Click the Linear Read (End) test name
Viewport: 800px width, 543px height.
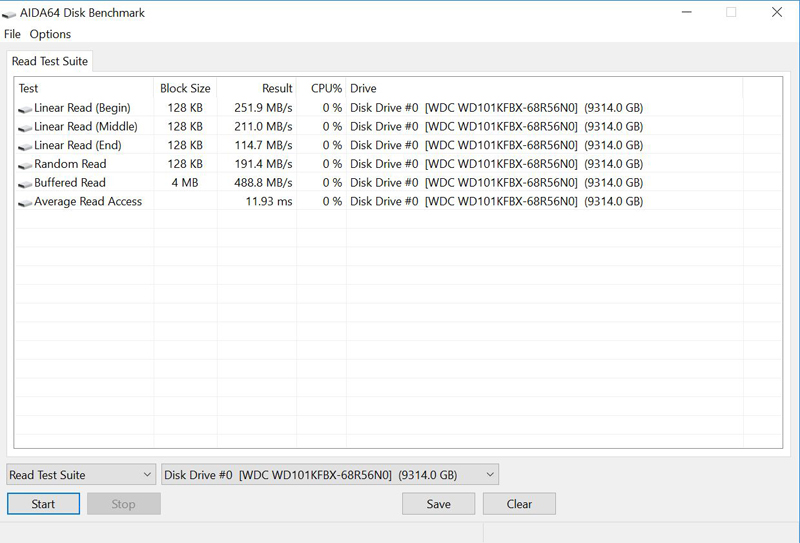click(78, 145)
